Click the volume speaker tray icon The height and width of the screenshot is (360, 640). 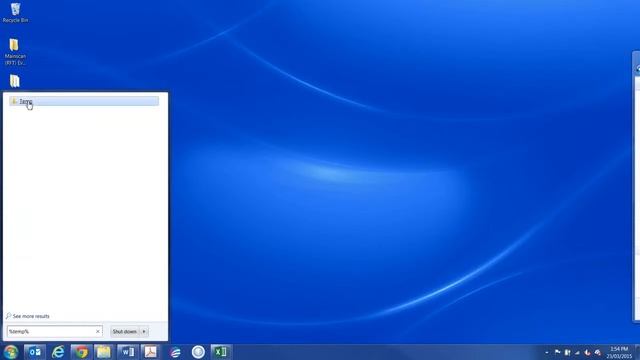coord(598,352)
